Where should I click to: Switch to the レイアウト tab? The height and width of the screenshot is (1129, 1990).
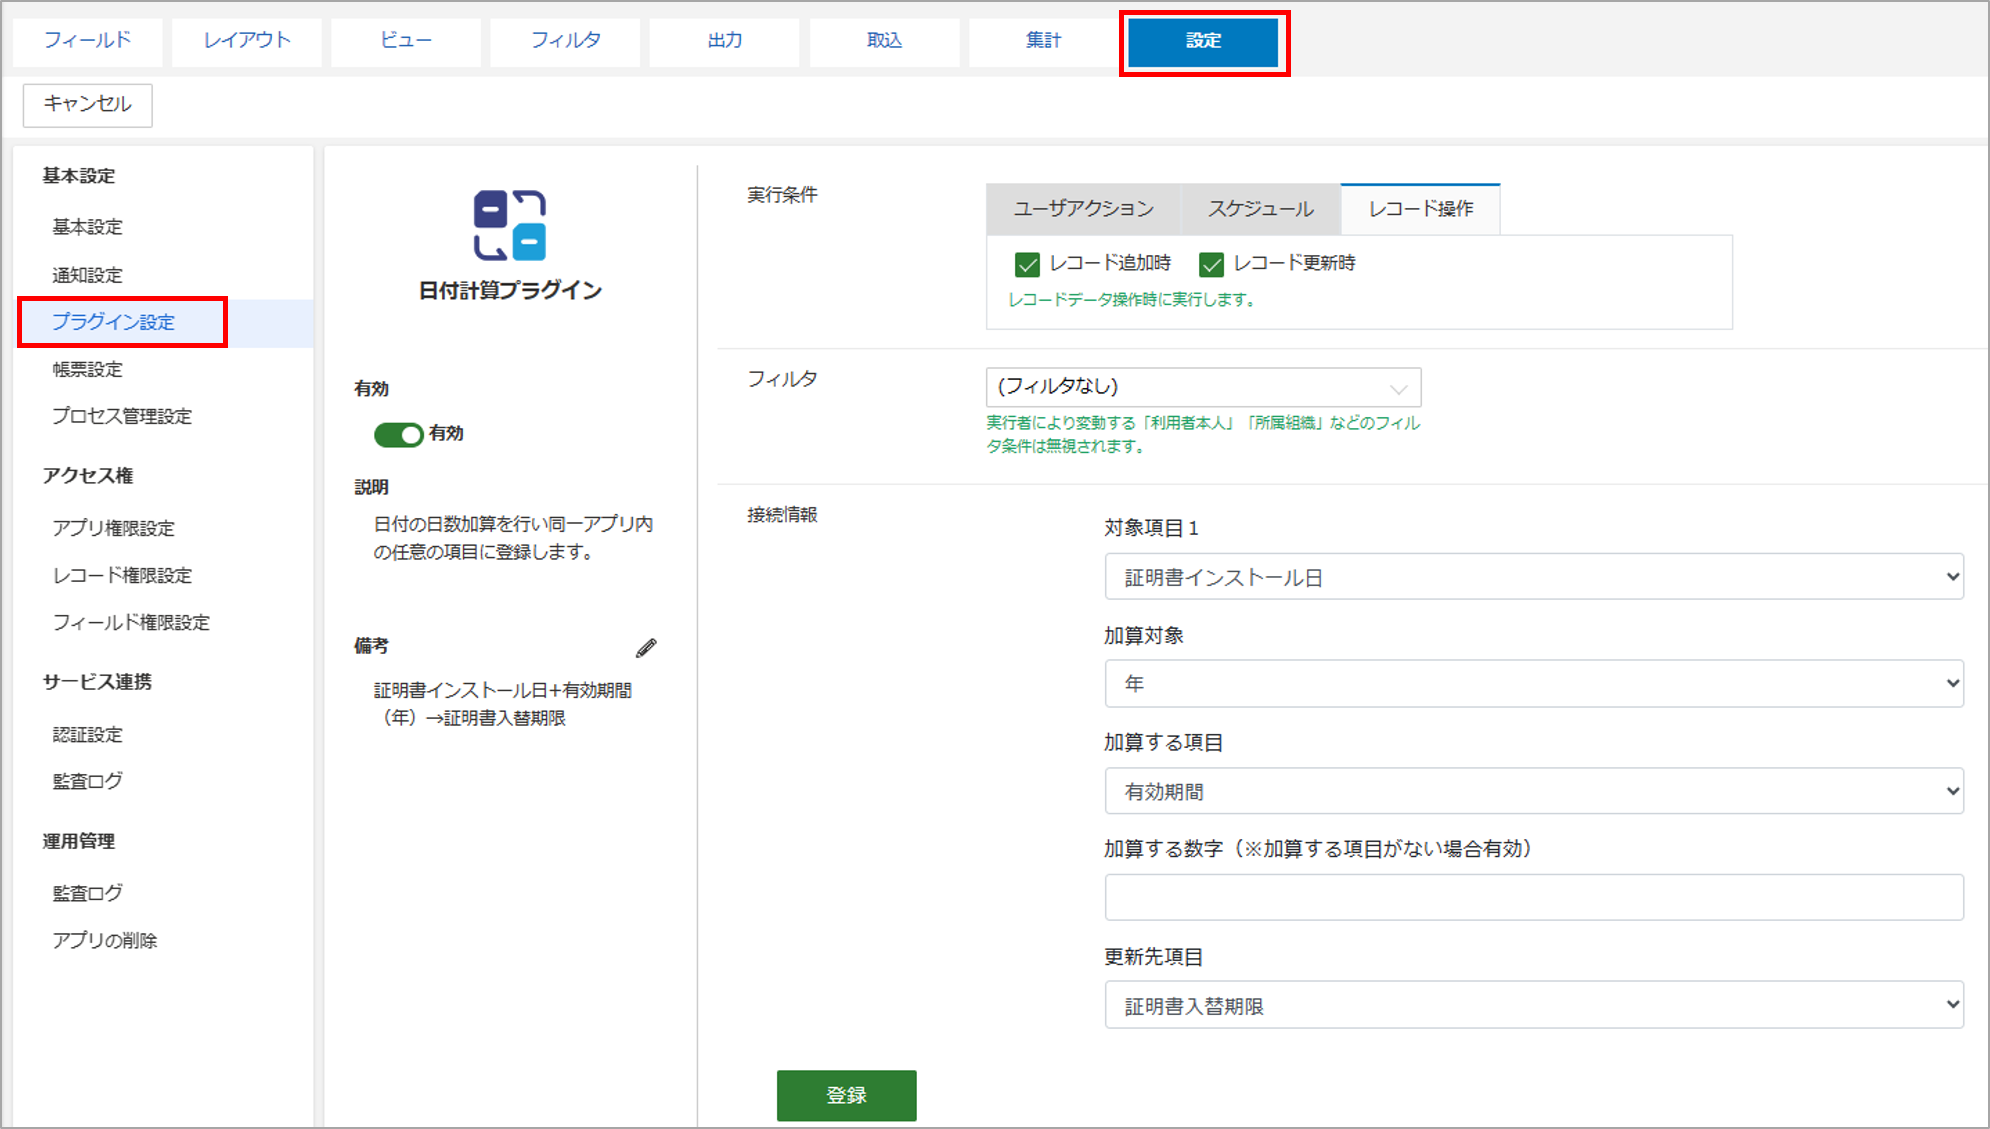point(247,41)
